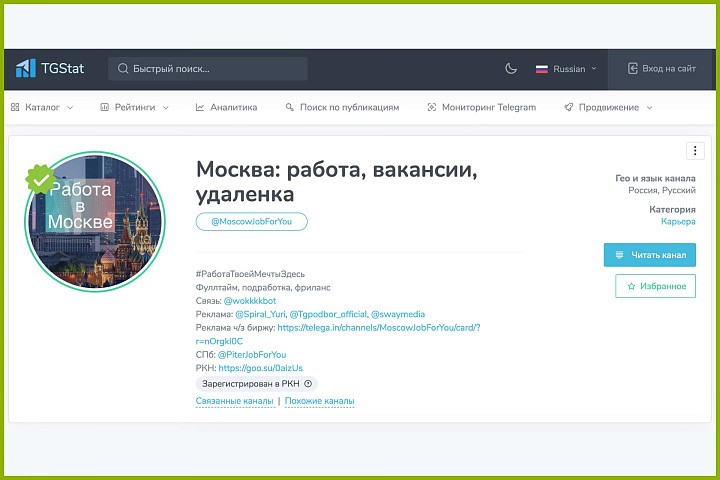This screenshot has width=720, height=480.
Task: Expand the Рейтинги menu
Action: coord(134,107)
